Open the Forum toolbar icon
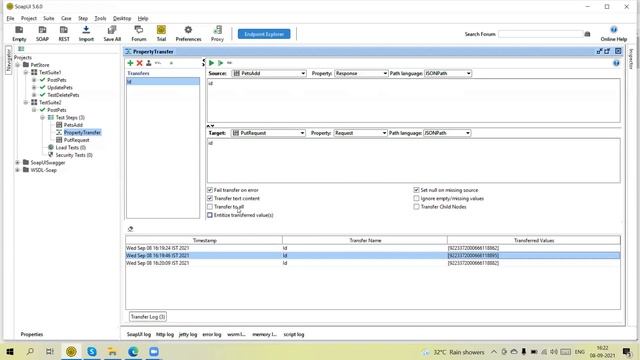 139,33
